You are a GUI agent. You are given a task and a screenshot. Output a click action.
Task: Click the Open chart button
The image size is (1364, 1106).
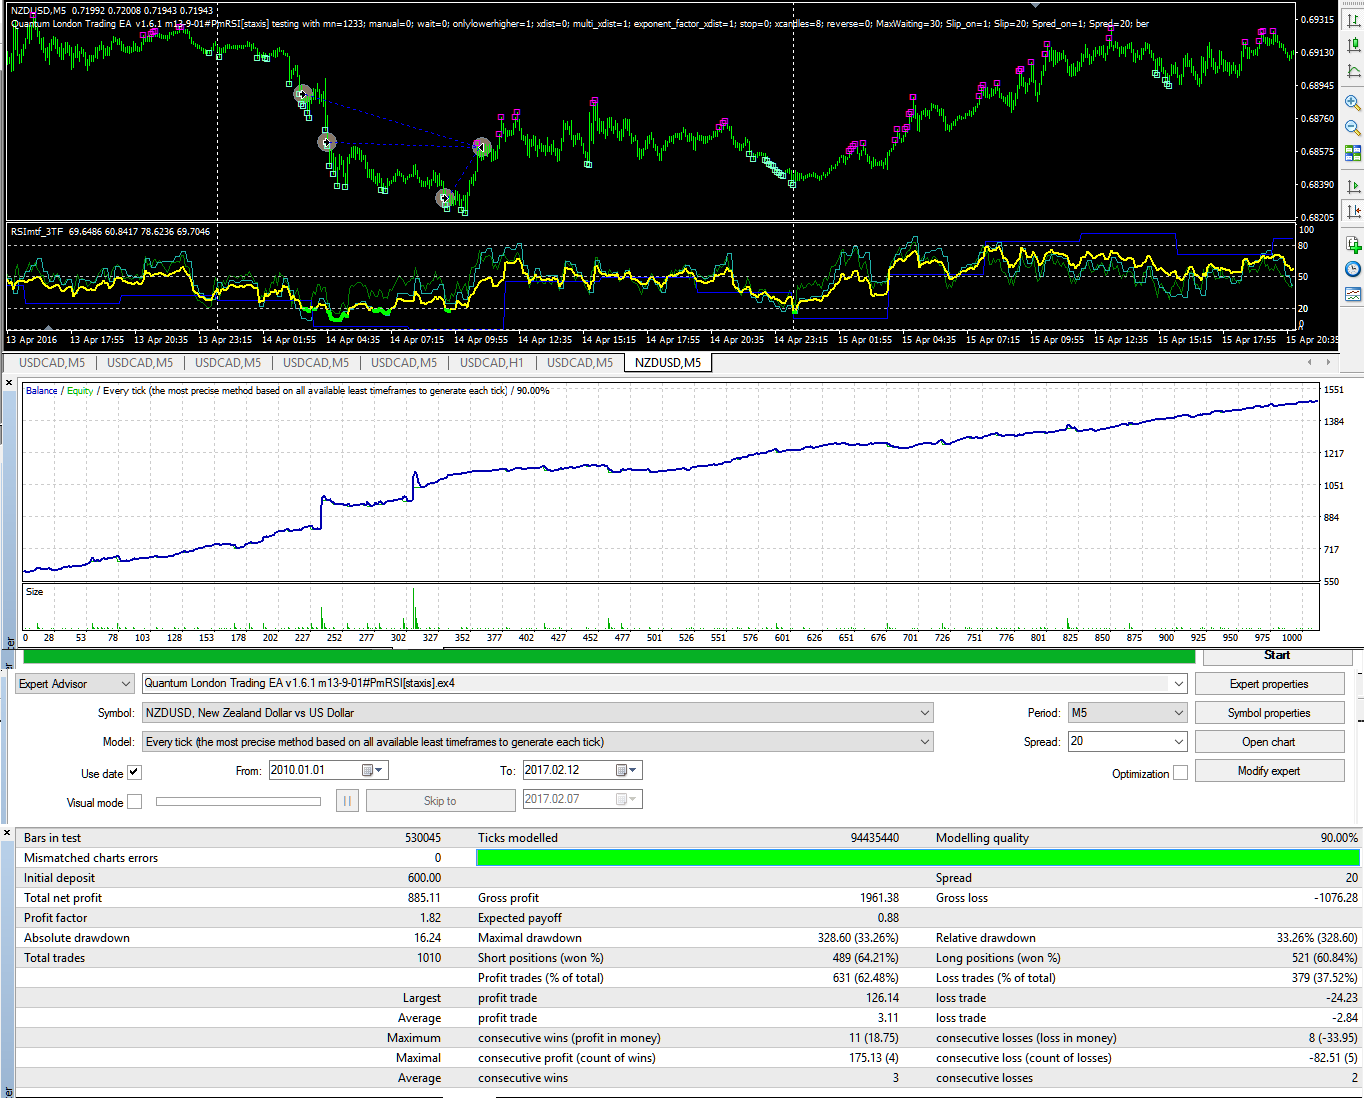pos(1269,742)
